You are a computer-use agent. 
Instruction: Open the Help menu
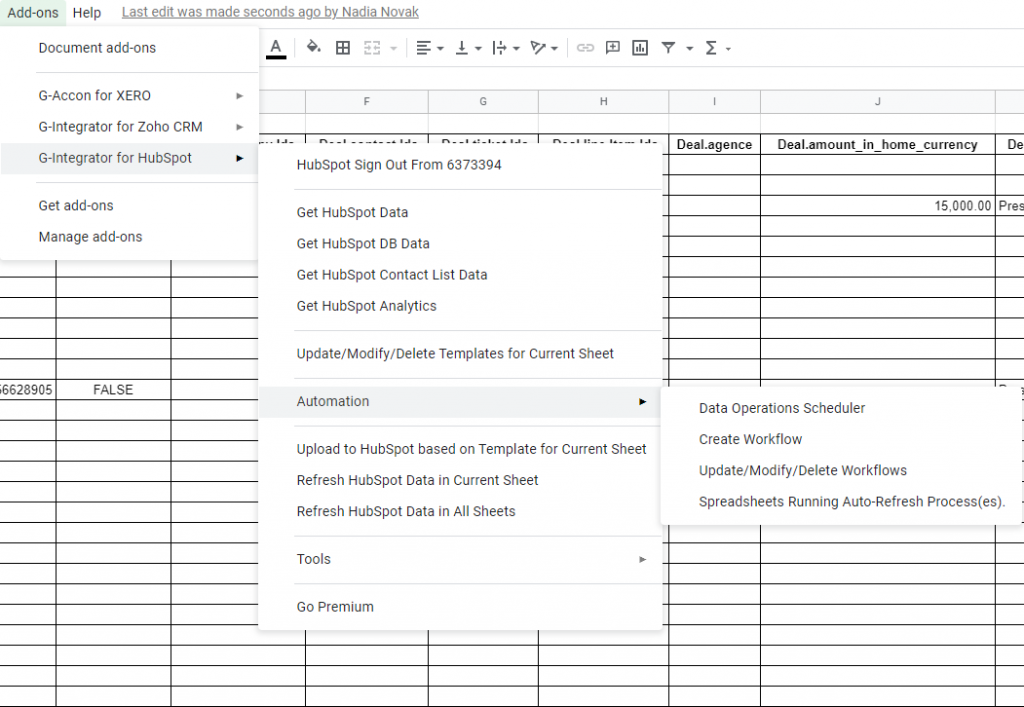pyautogui.click(x=87, y=12)
